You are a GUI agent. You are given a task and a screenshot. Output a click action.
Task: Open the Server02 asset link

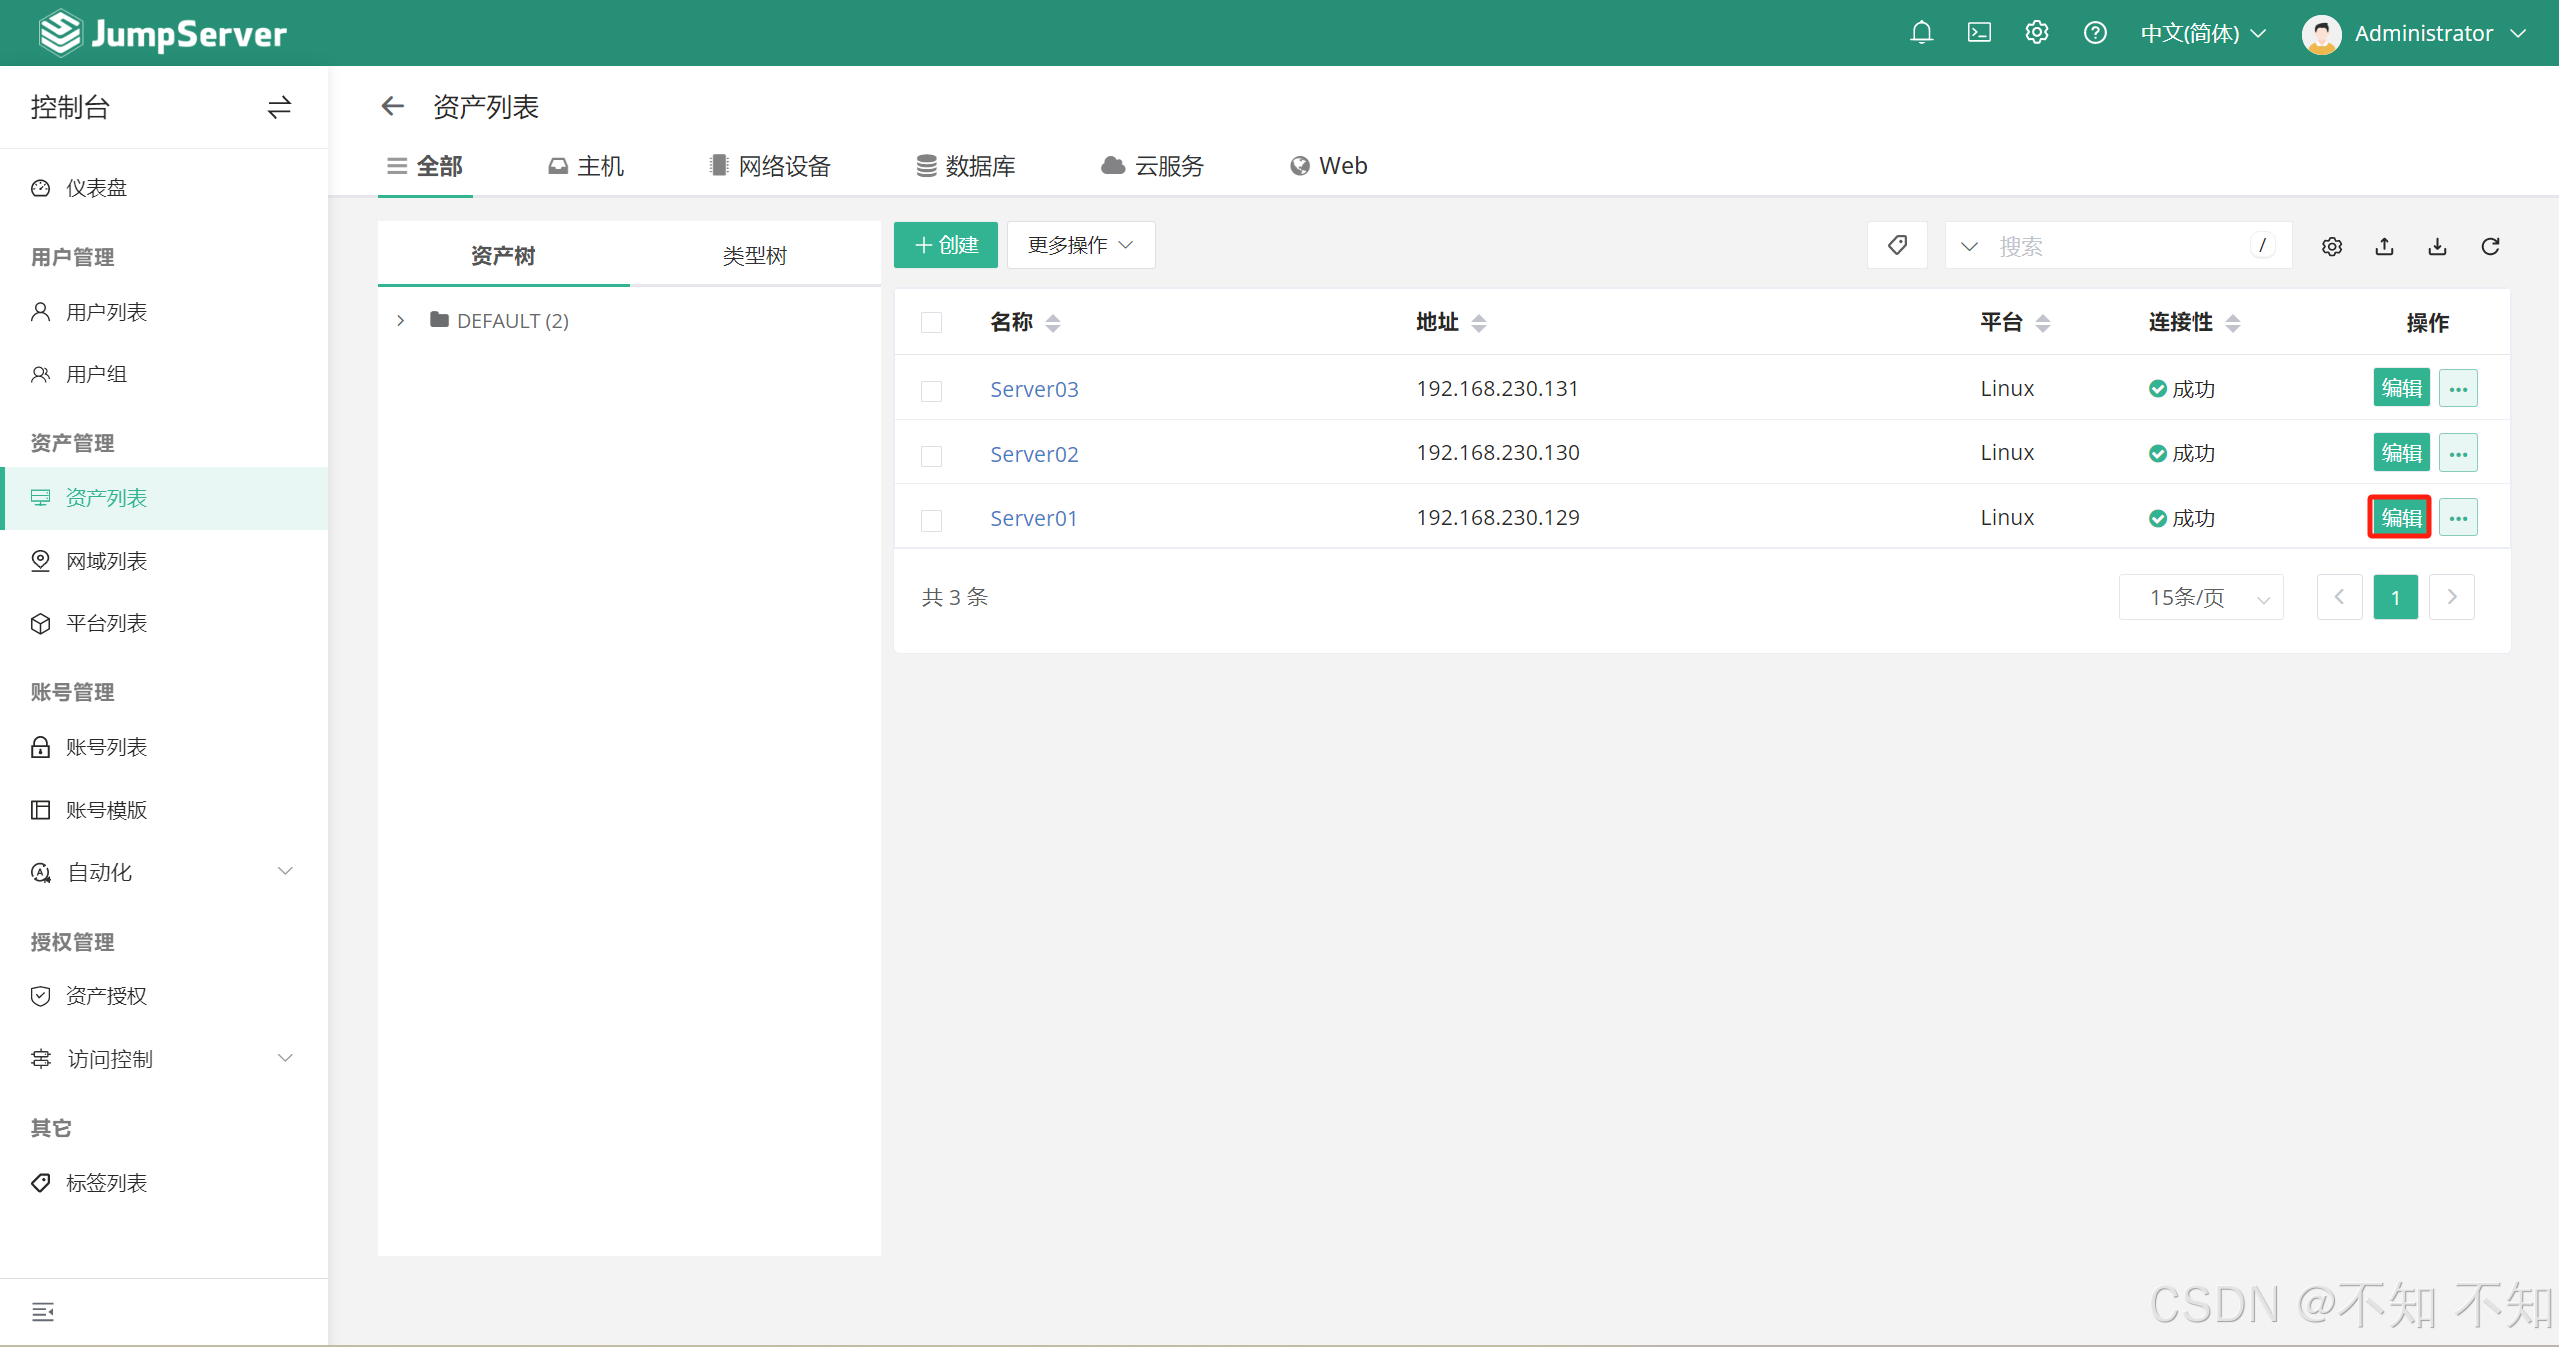tap(1034, 454)
